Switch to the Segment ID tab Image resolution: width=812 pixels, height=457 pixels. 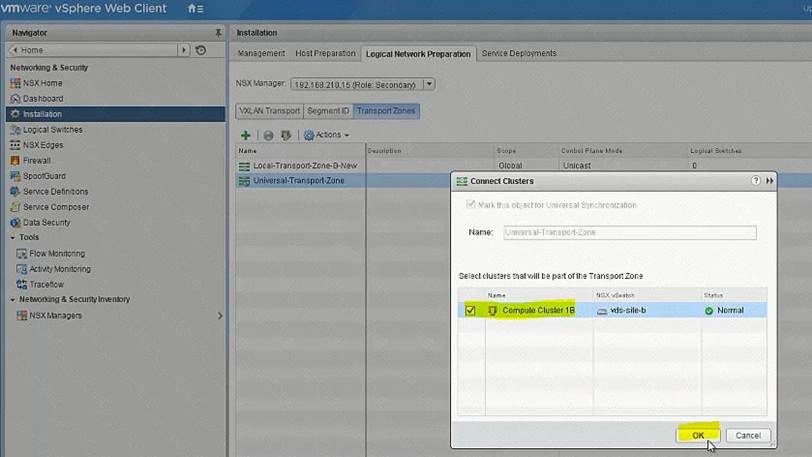[x=328, y=110]
